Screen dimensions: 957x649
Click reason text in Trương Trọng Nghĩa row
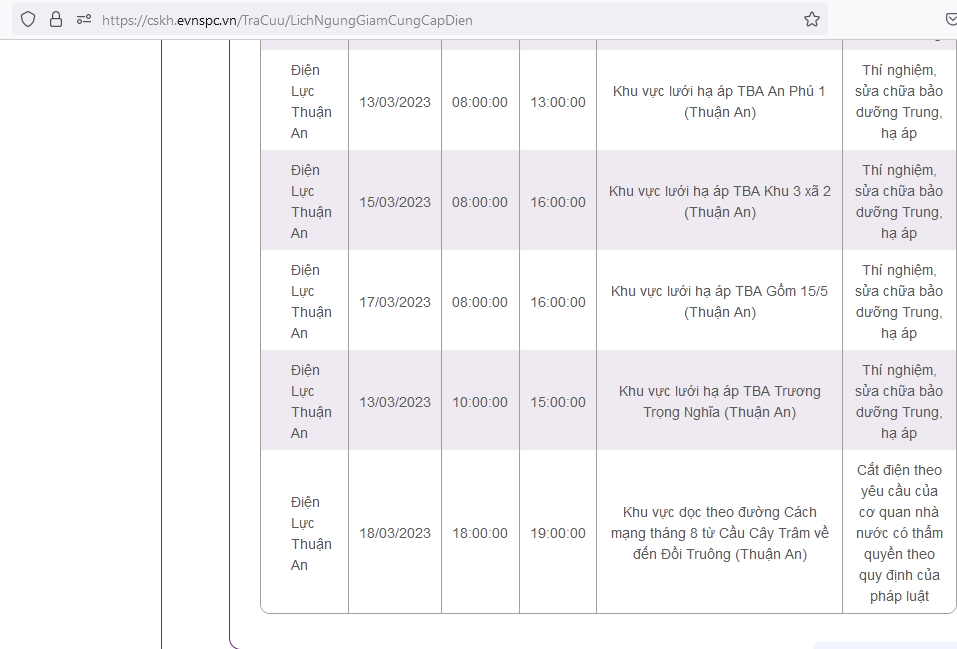pyautogui.click(x=899, y=402)
